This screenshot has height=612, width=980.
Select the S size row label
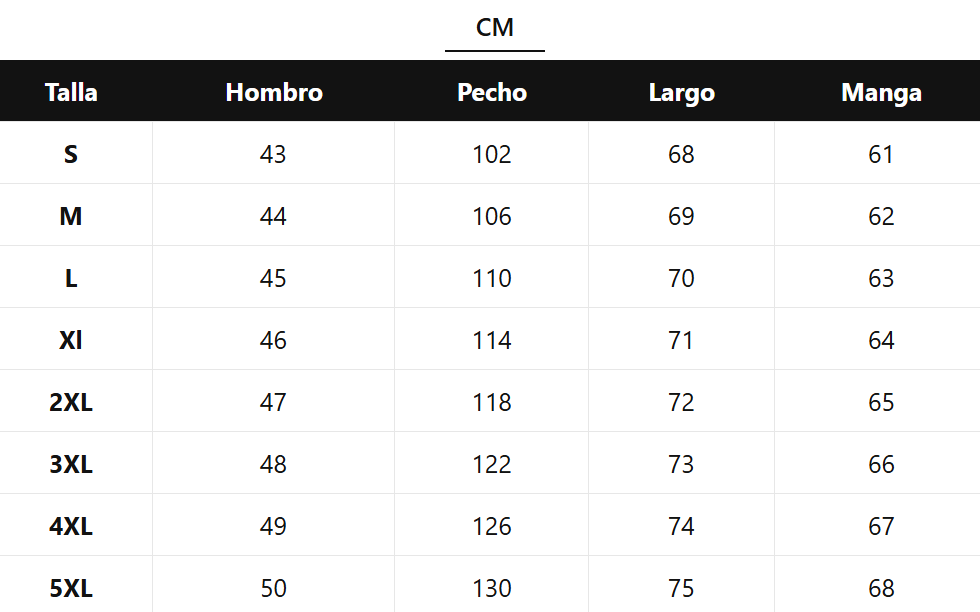click(x=71, y=155)
